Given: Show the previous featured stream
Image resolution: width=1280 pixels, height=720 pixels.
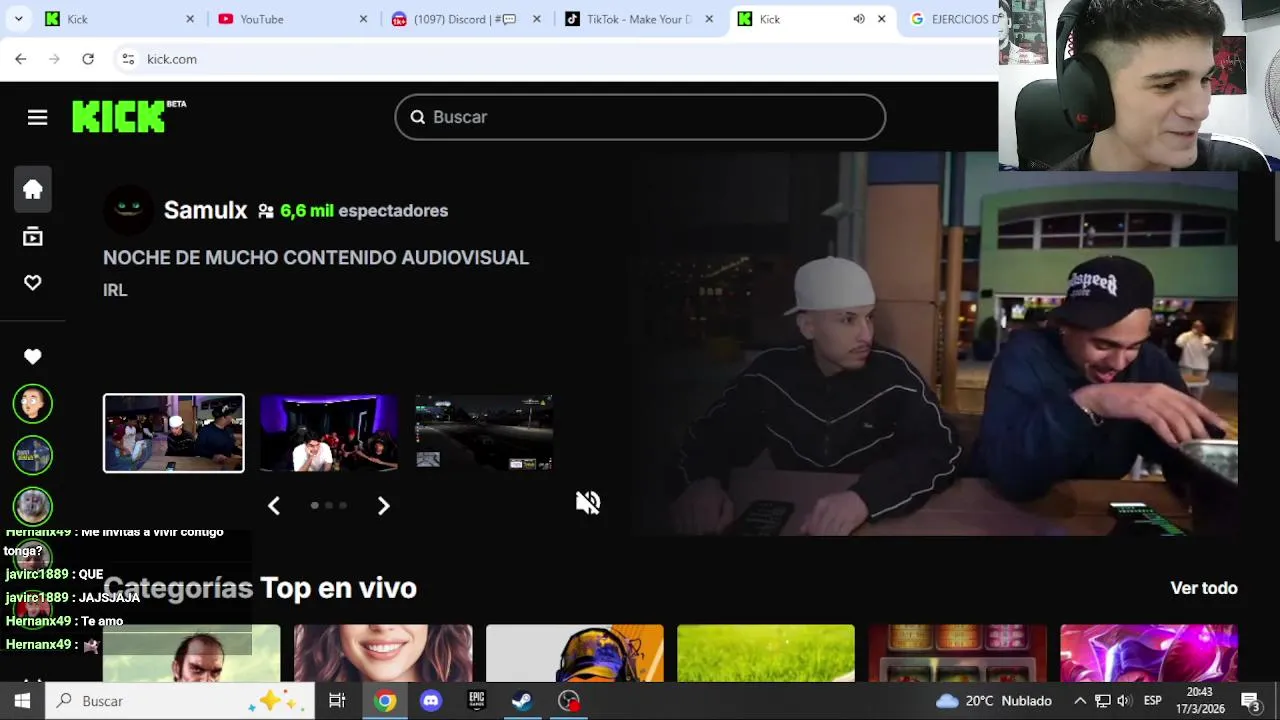Looking at the screenshot, I should (x=274, y=506).
